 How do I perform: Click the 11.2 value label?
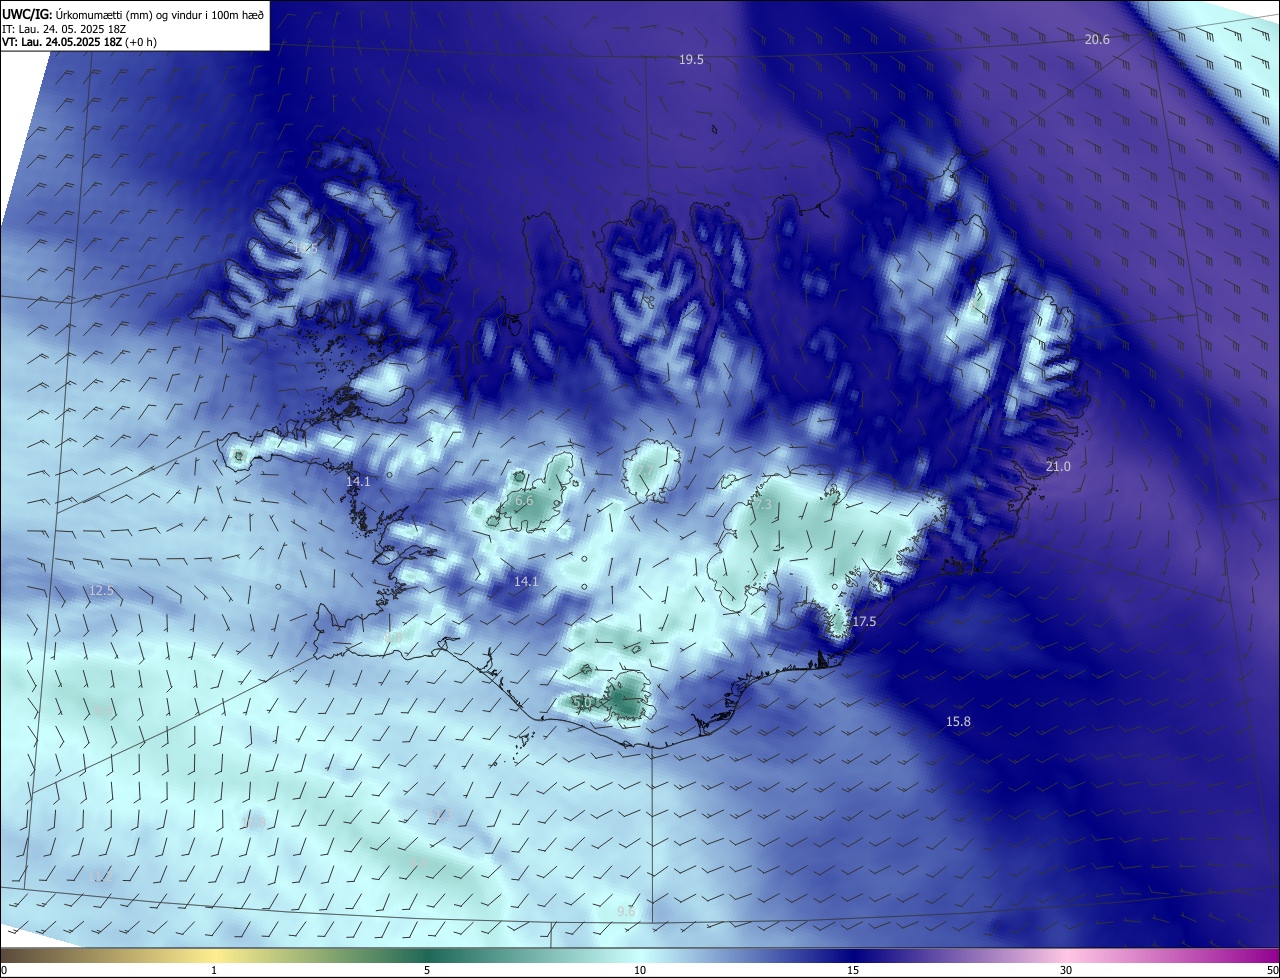[x=101, y=877]
